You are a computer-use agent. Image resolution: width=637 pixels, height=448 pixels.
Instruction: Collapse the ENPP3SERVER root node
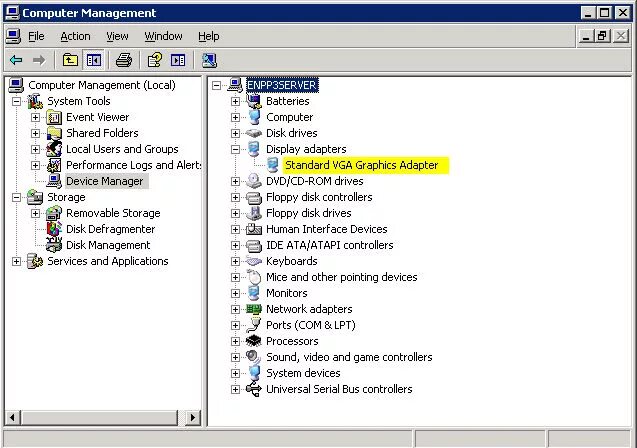click(x=217, y=85)
